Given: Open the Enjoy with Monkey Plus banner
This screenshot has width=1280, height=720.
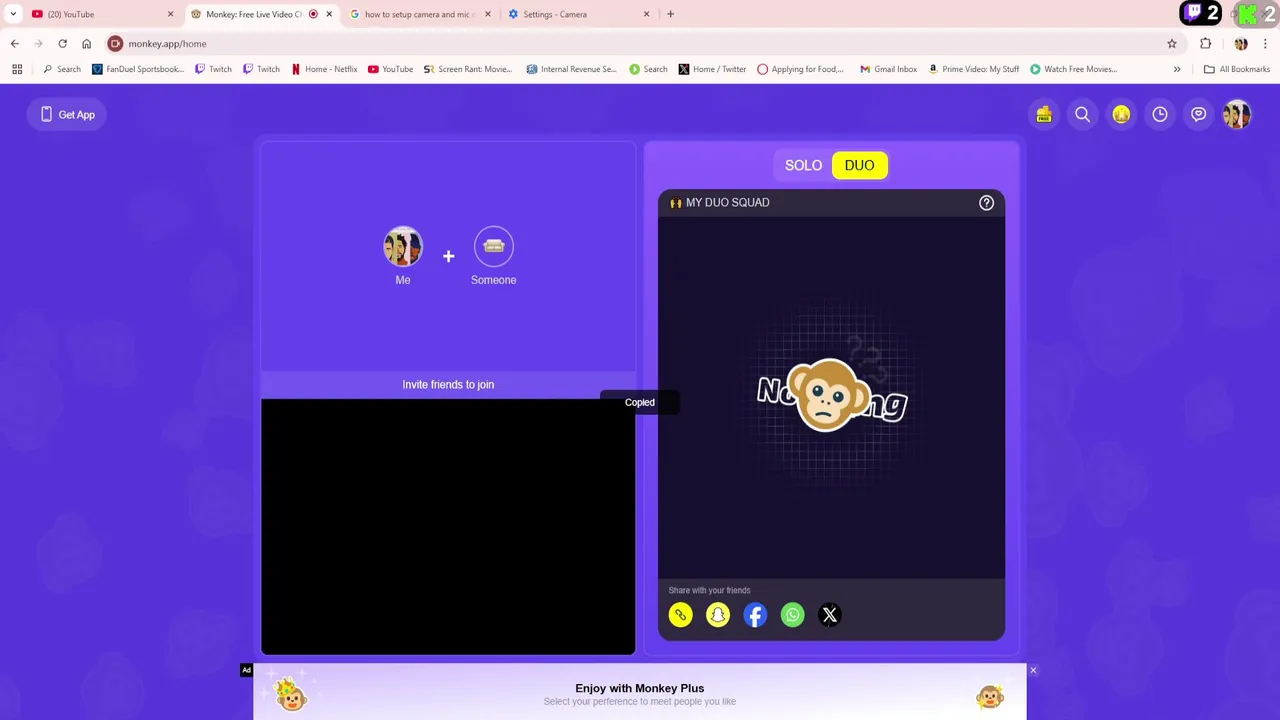Looking at the screenshot, I should click(x=640, y=693).
